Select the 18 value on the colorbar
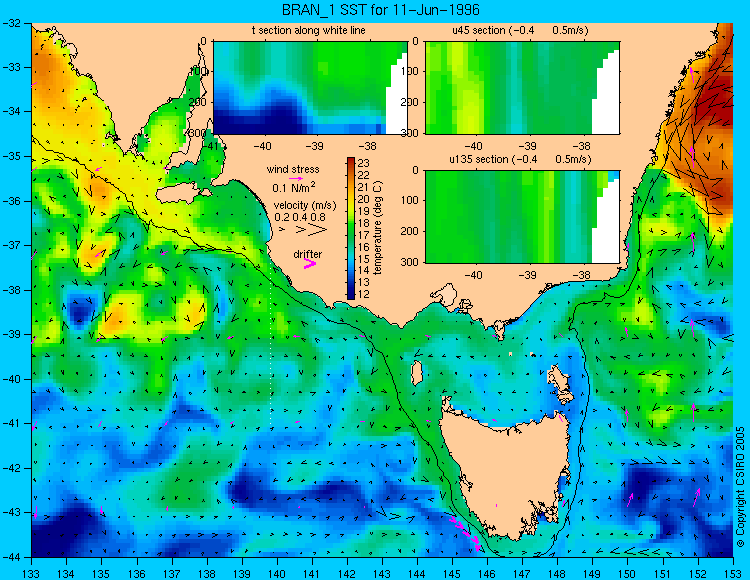This screenshot has width=750, height=580. point(364,223)
